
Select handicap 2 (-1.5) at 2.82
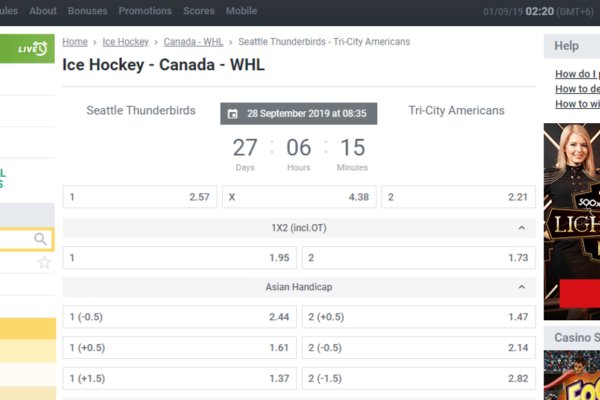pos(418,379)
